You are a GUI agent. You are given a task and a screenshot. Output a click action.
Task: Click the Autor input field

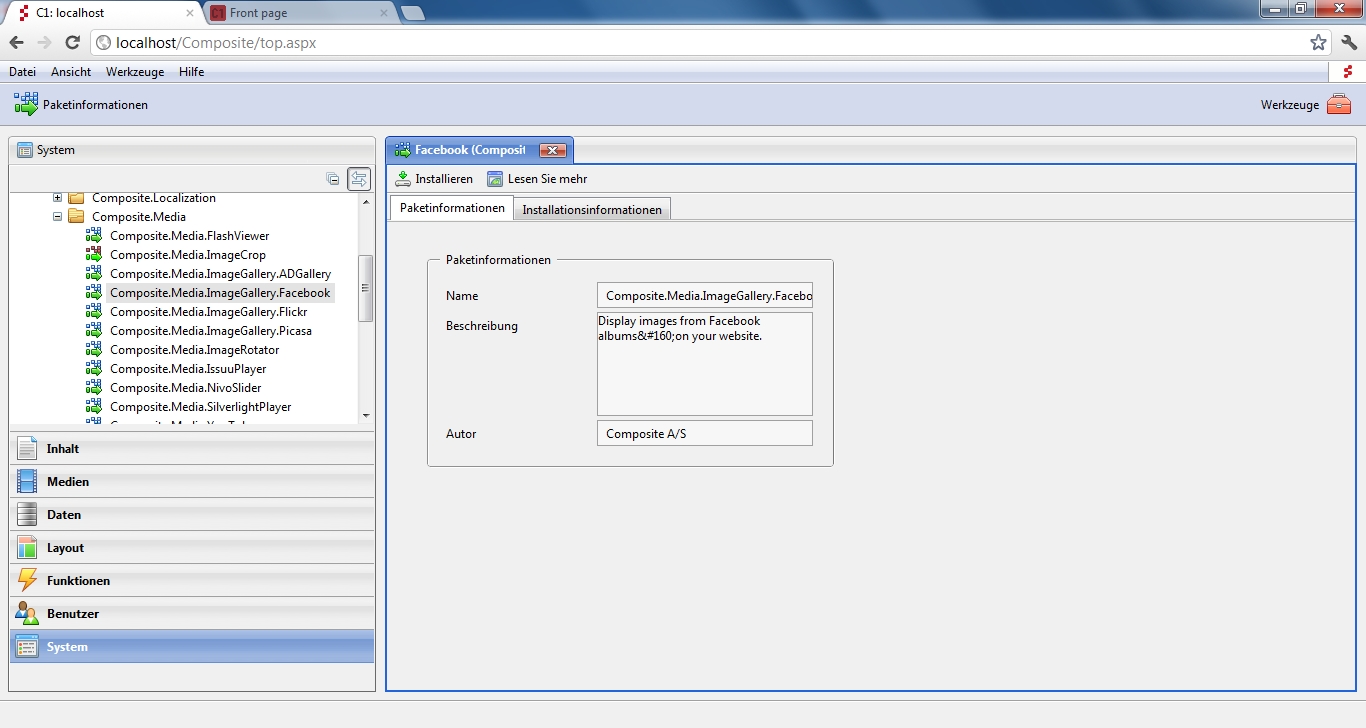(704, 433)
